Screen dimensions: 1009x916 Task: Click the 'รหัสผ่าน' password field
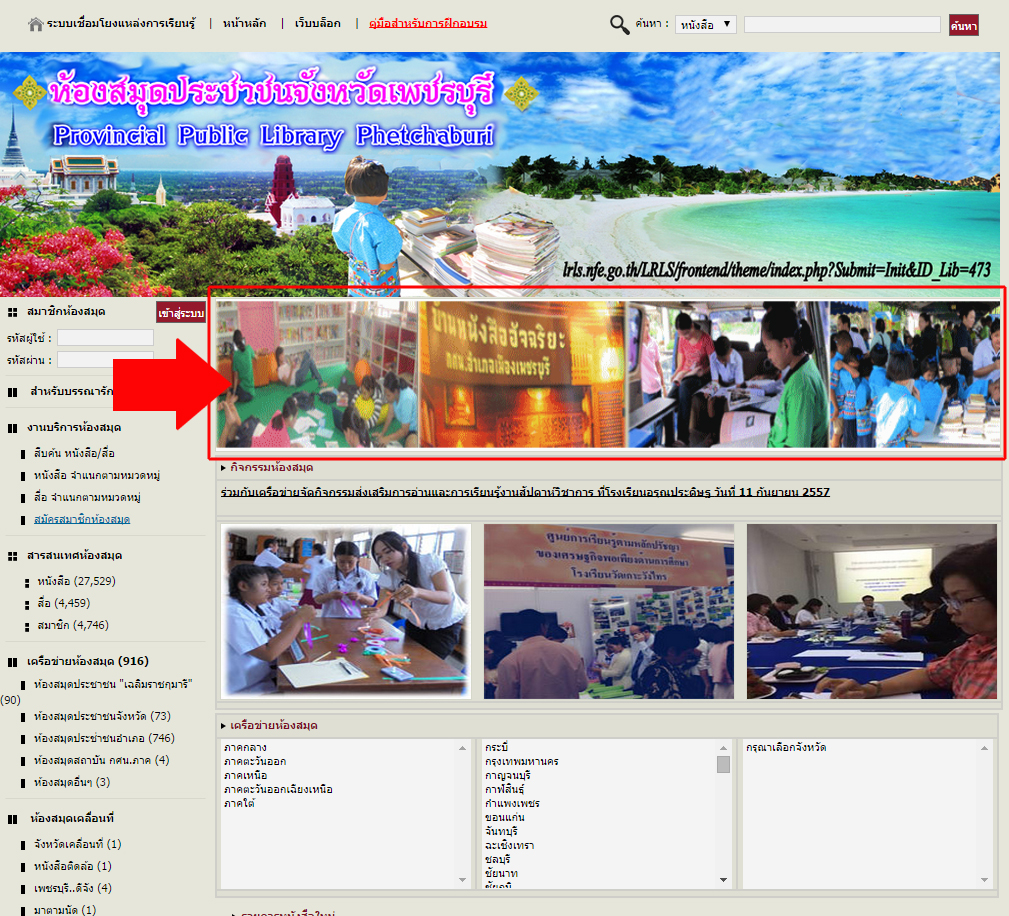106,360
